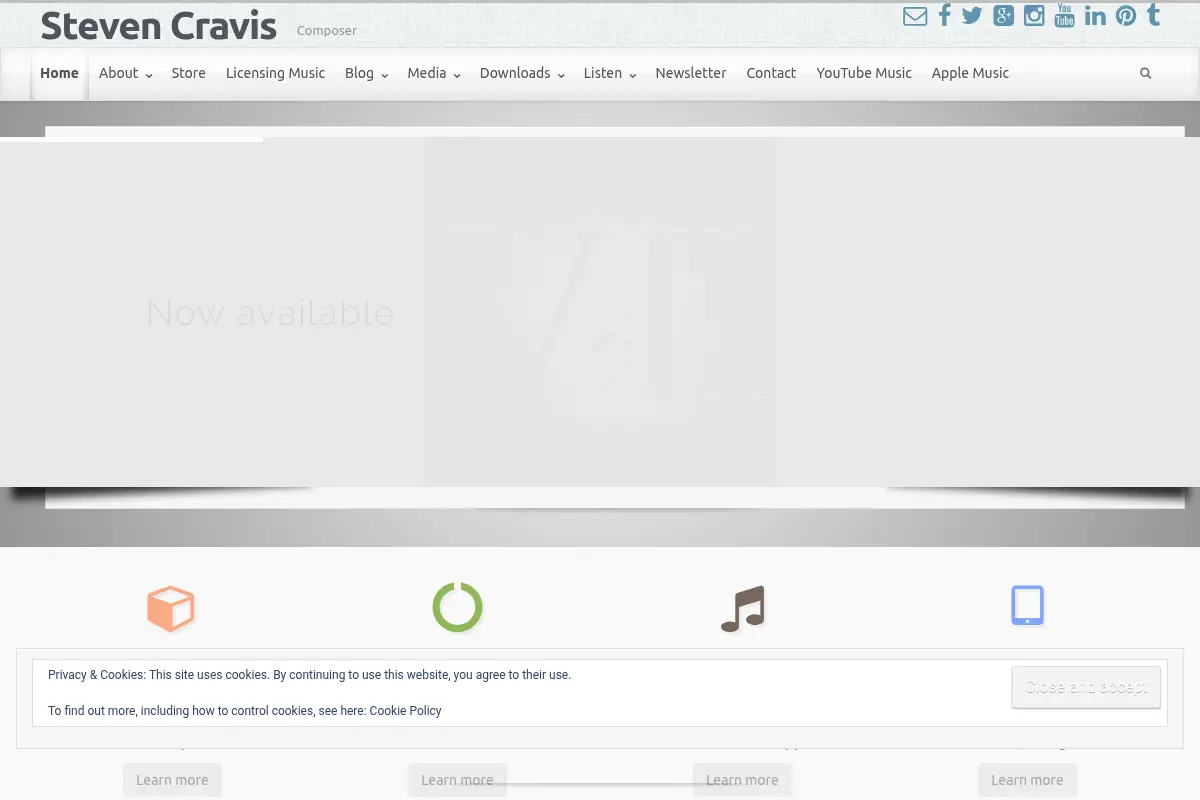The width and height of the screenshot is (1200, 800).
Task: Open the search magnifier icon
Action: click(1145, 73)
